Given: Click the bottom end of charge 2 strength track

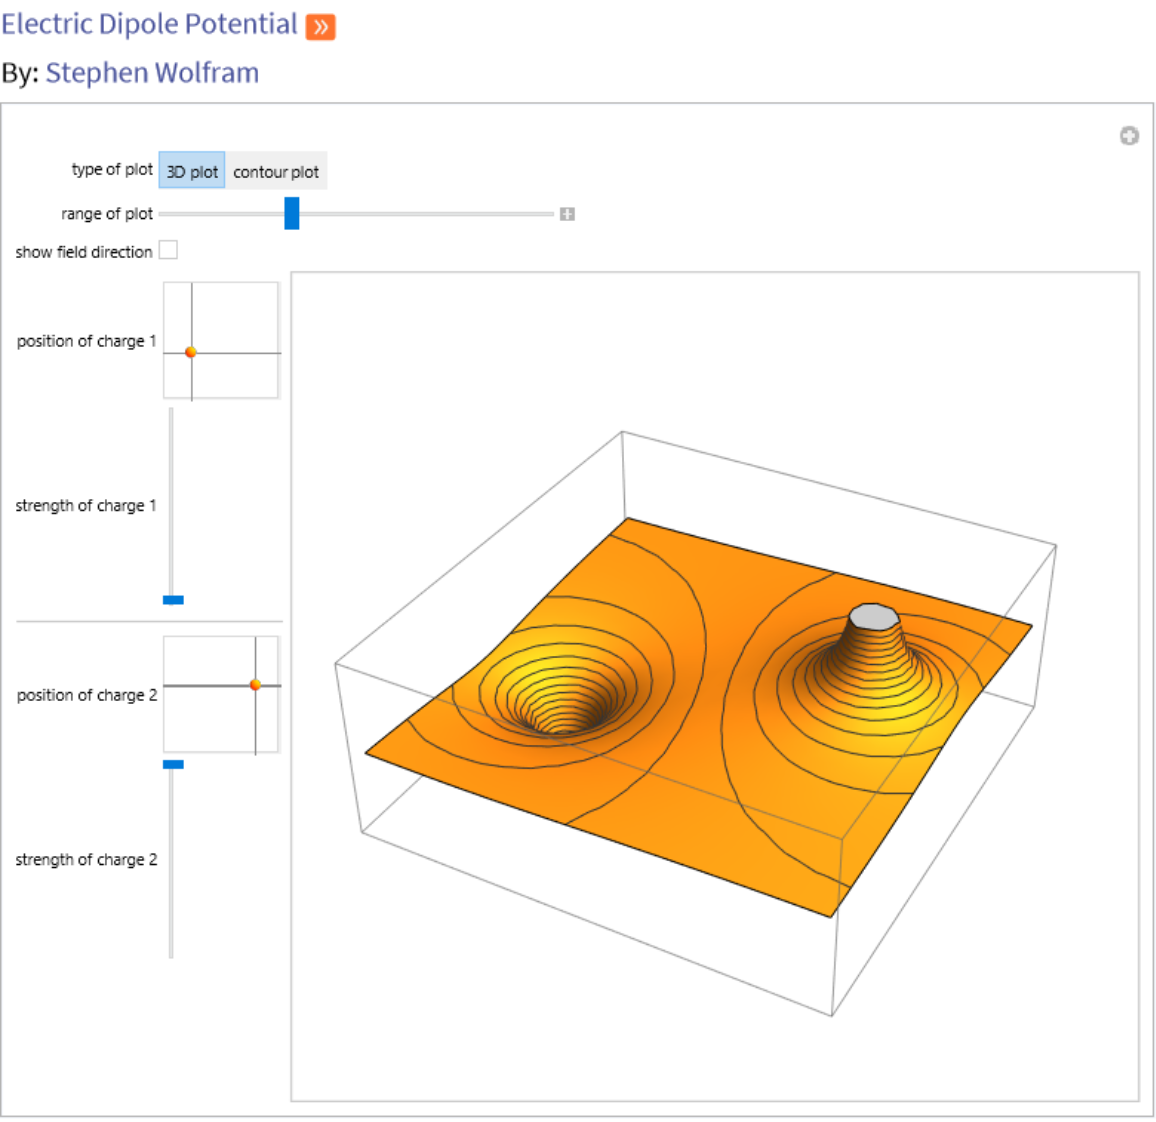Looking at the screenshot, I should click(x=172, y=953).
